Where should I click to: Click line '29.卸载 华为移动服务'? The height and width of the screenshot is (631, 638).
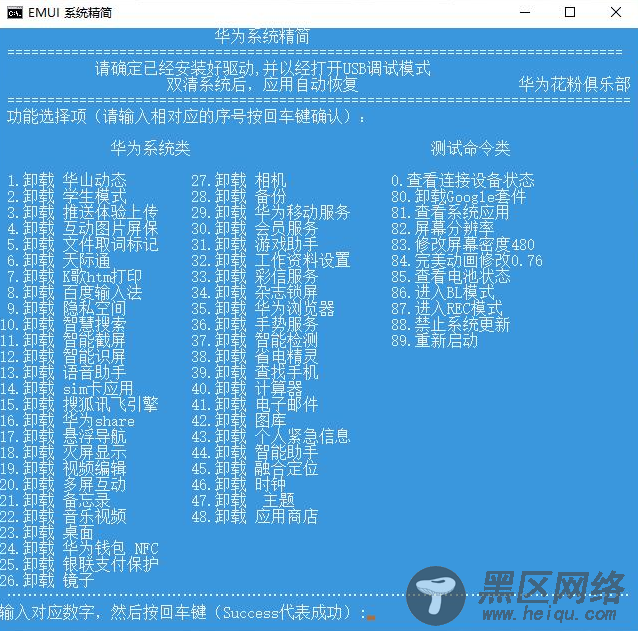click(271, 213)
